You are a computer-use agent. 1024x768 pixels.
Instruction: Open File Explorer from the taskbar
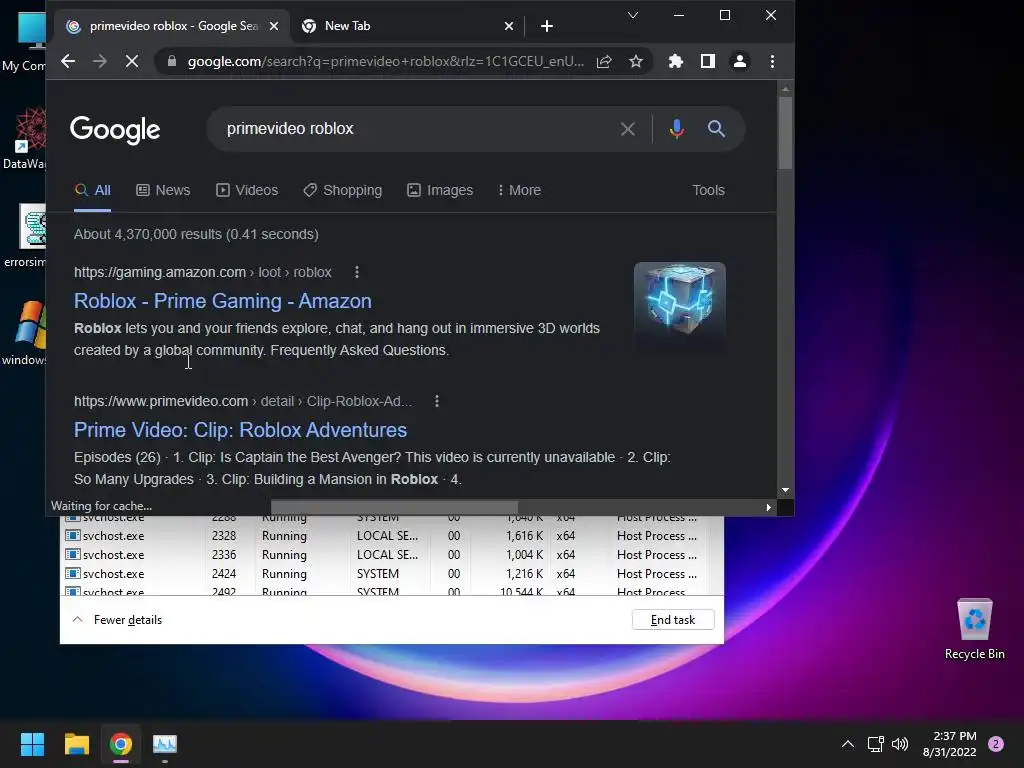[76, 744]
